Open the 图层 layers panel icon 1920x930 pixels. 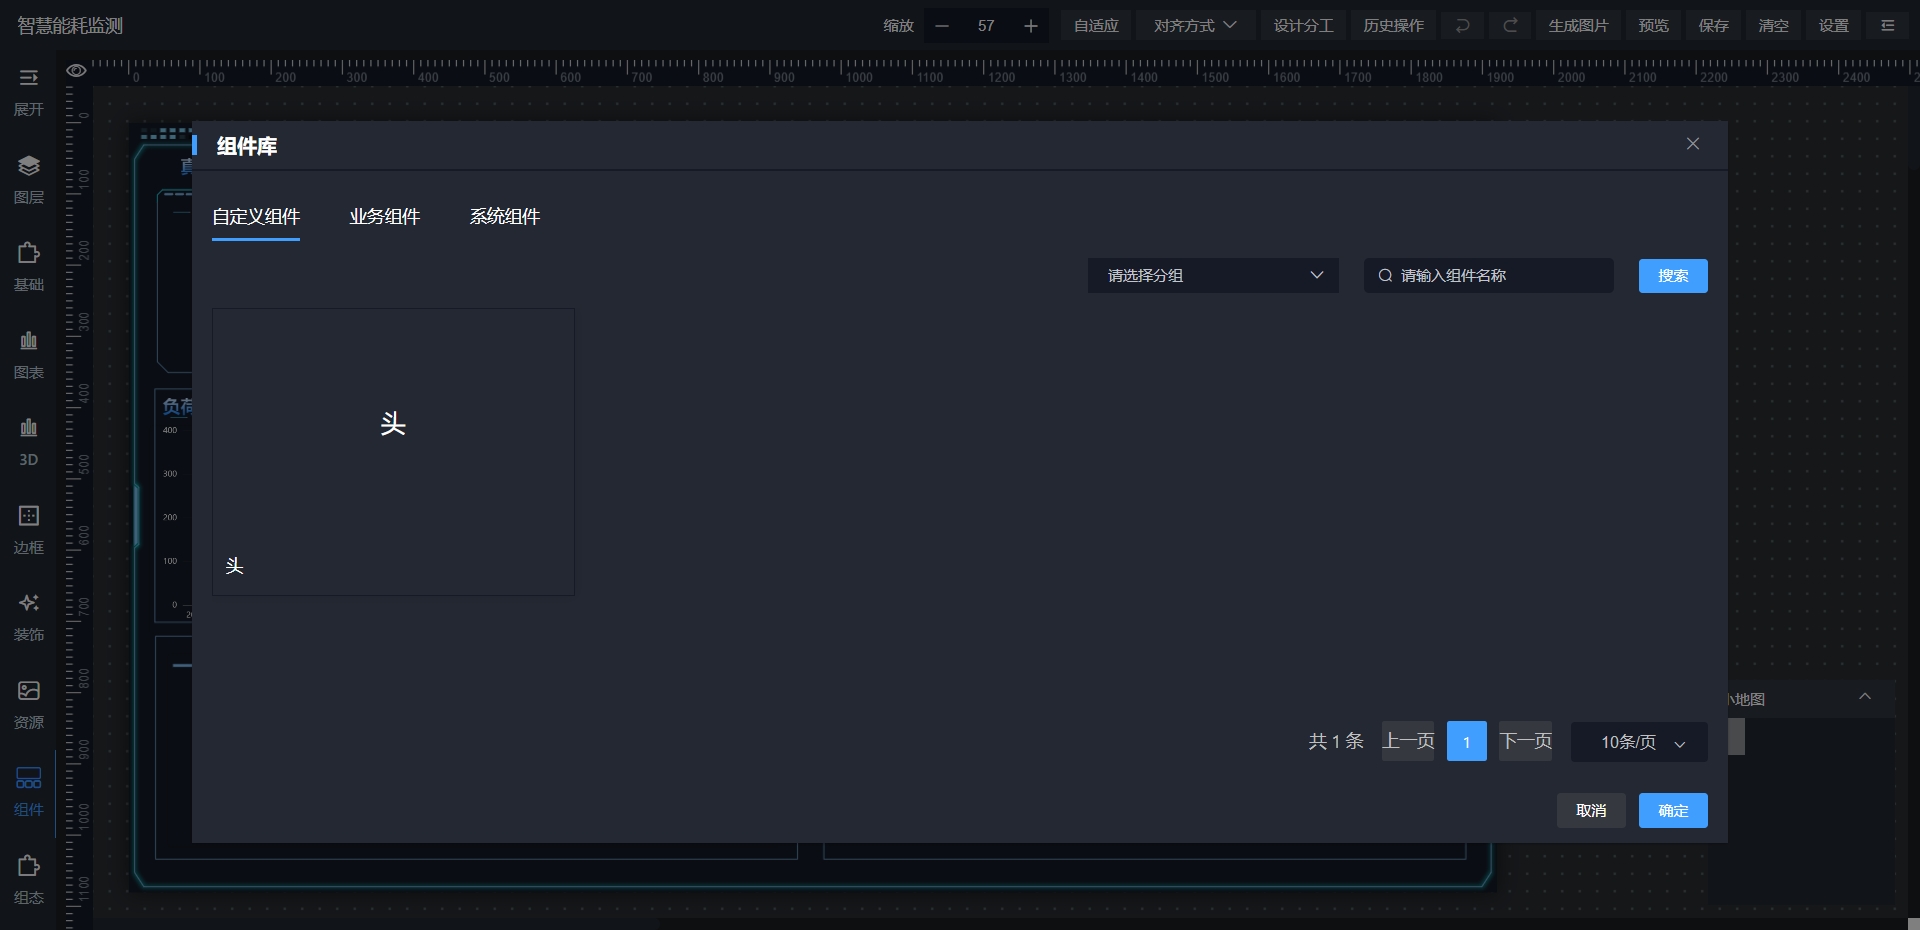[x=28, y=166]
